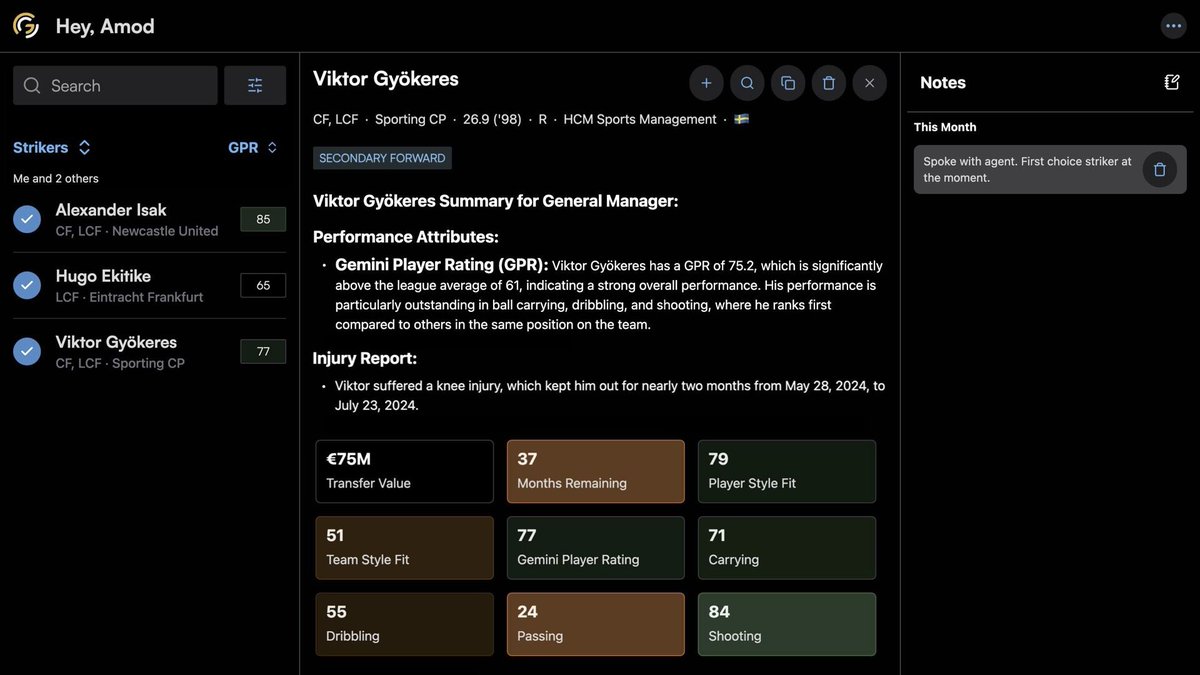Click the GPR score 77 badge in list

click(263, 351)
